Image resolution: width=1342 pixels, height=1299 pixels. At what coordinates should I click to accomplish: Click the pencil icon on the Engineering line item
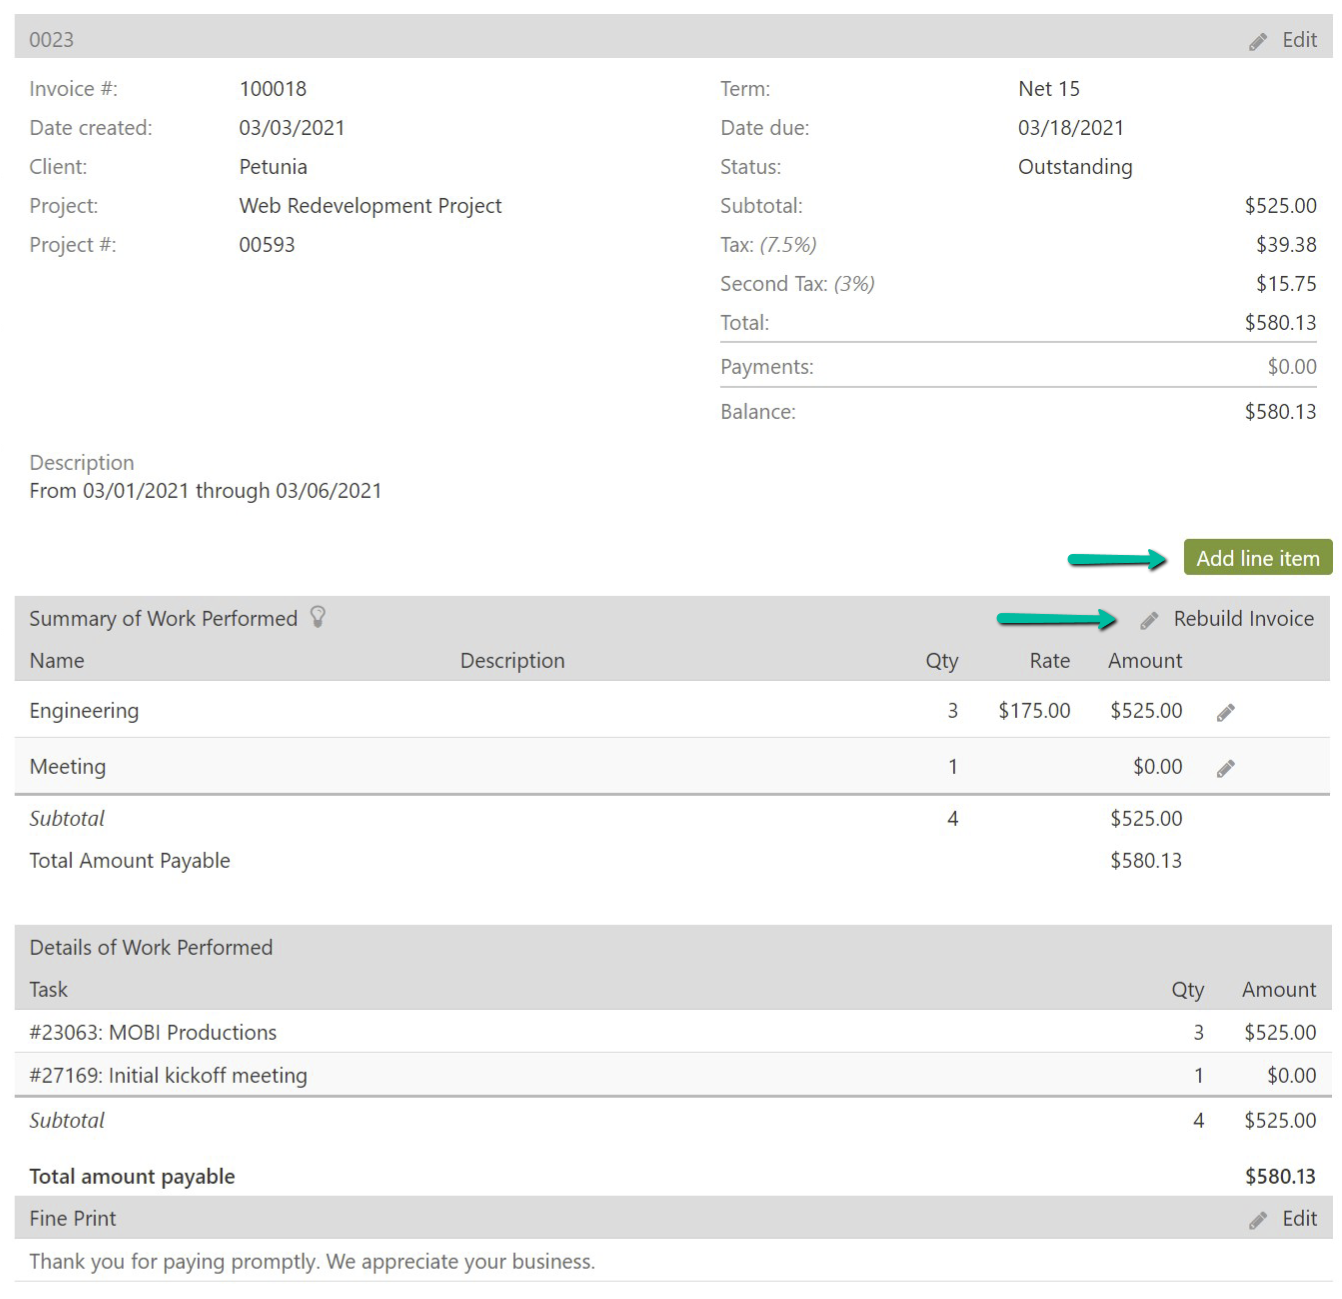[1224, 711]
